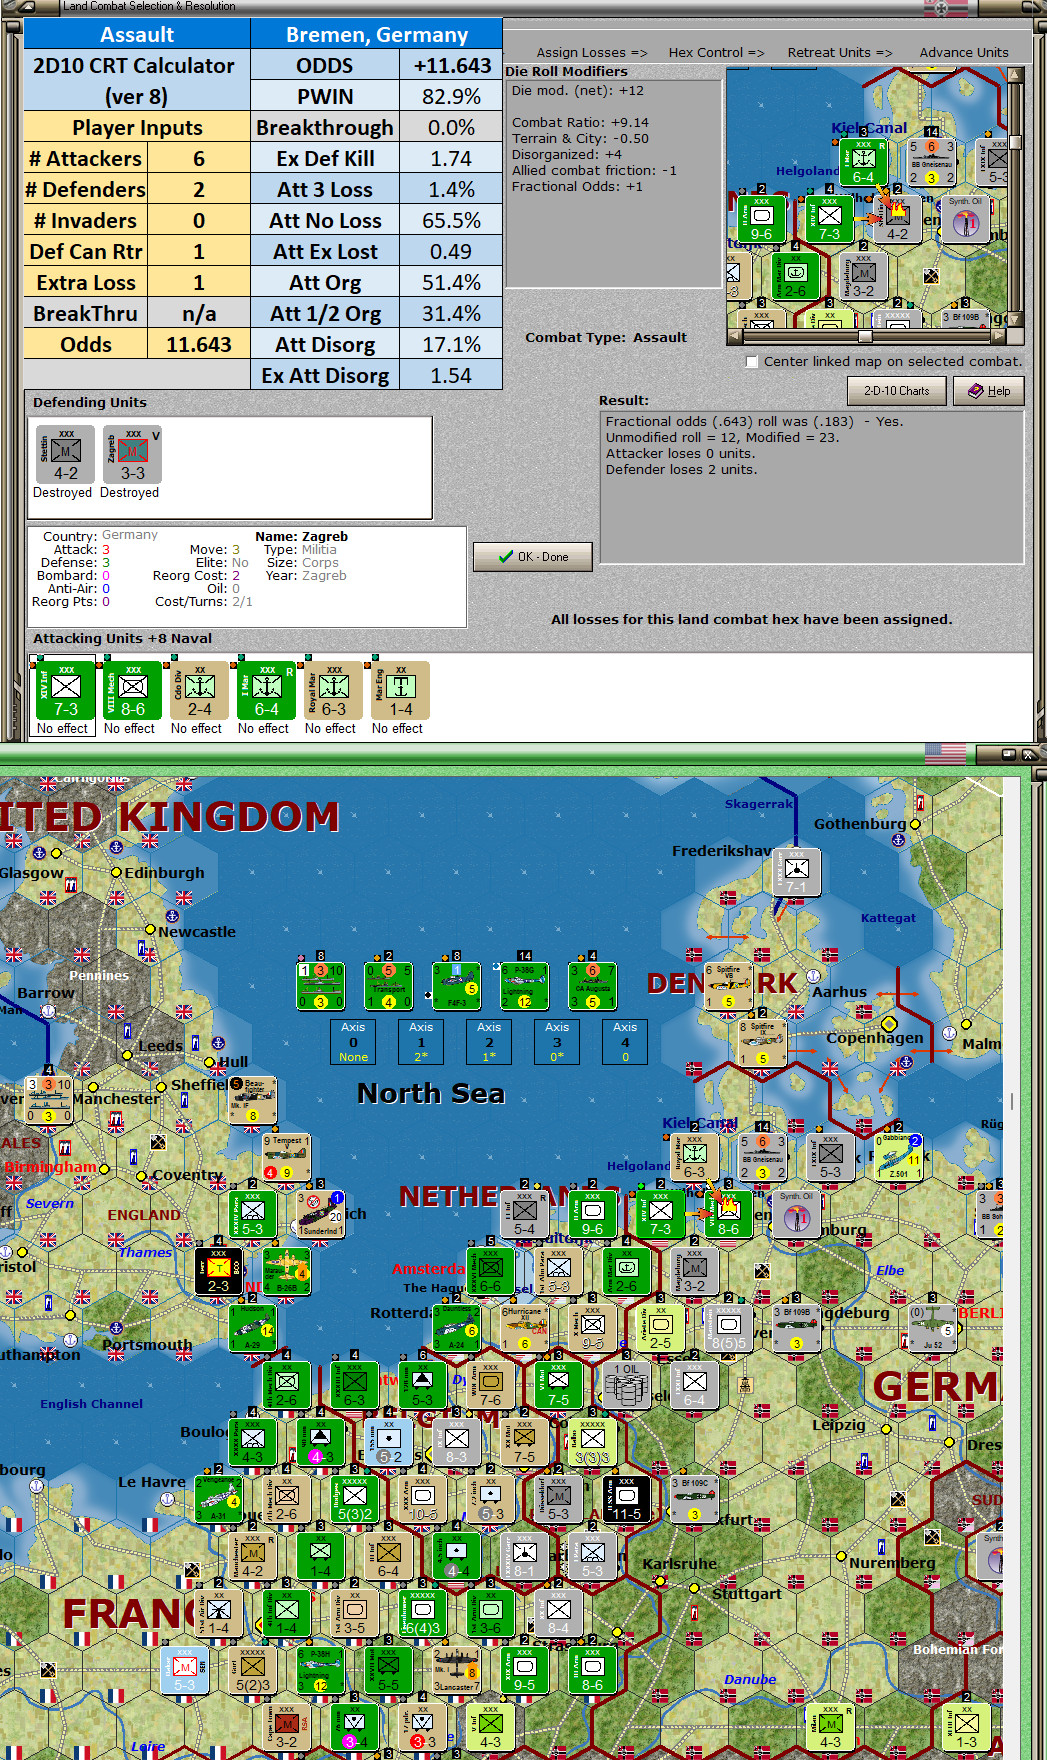Viewport: 1047px width, 1760px height.
Task: Click the mini-map vertical scrollbar thumb
Action: pyautogui.click(x=1015, y=142)
